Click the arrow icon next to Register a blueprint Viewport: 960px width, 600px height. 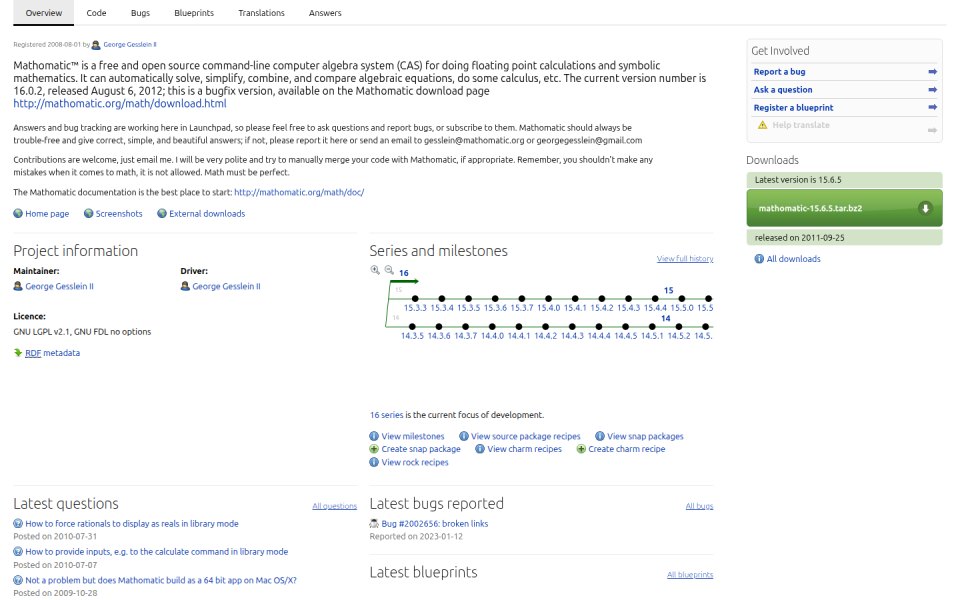coord(932,107)
